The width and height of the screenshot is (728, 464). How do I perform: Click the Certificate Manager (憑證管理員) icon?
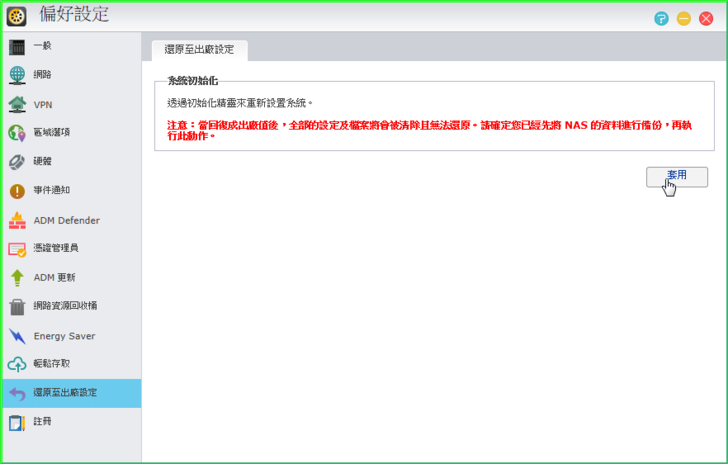[x=17, y=249]
